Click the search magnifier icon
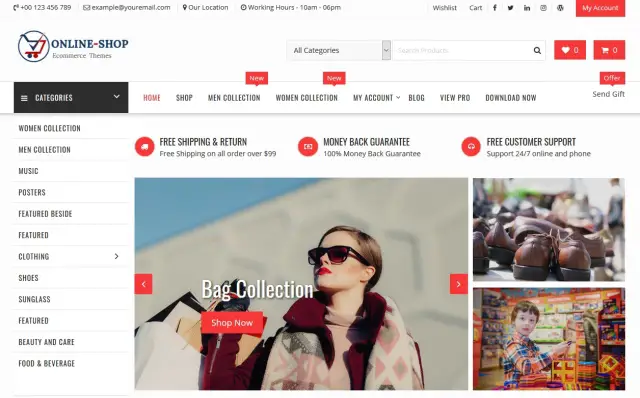 [537, 50]
